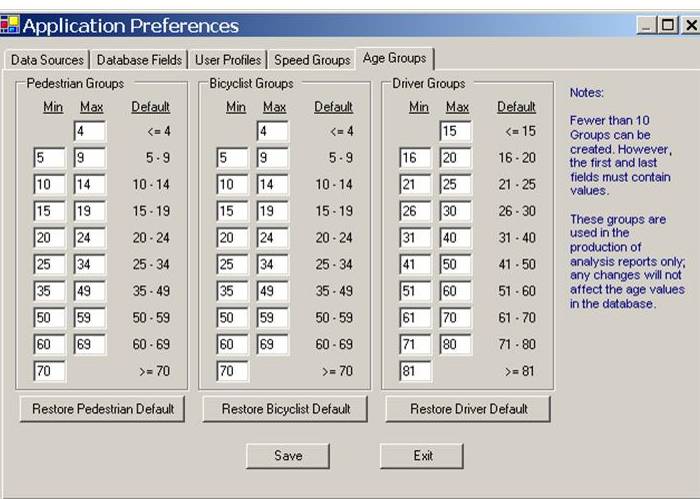700x499 pixels.
Task: Select the User Profiles tab
Action: coord(228,60)
